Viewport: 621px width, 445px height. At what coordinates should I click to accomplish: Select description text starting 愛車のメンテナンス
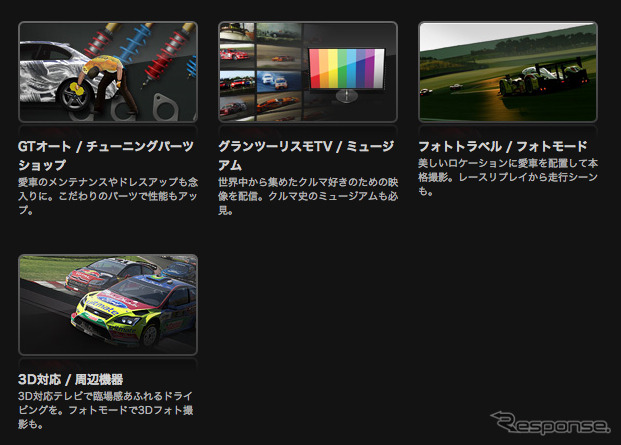point(108,196)
